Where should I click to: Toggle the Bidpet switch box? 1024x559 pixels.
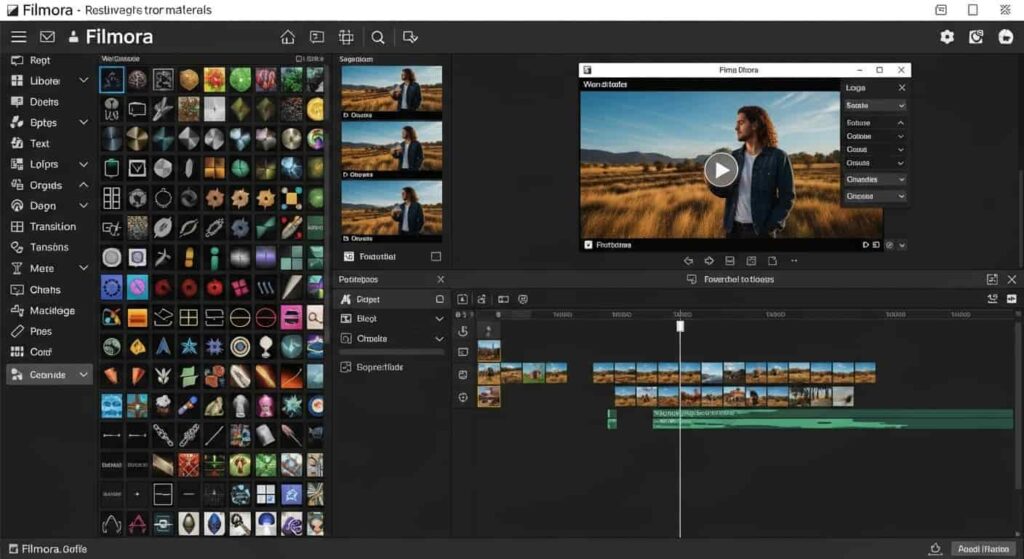pos(440,299)
